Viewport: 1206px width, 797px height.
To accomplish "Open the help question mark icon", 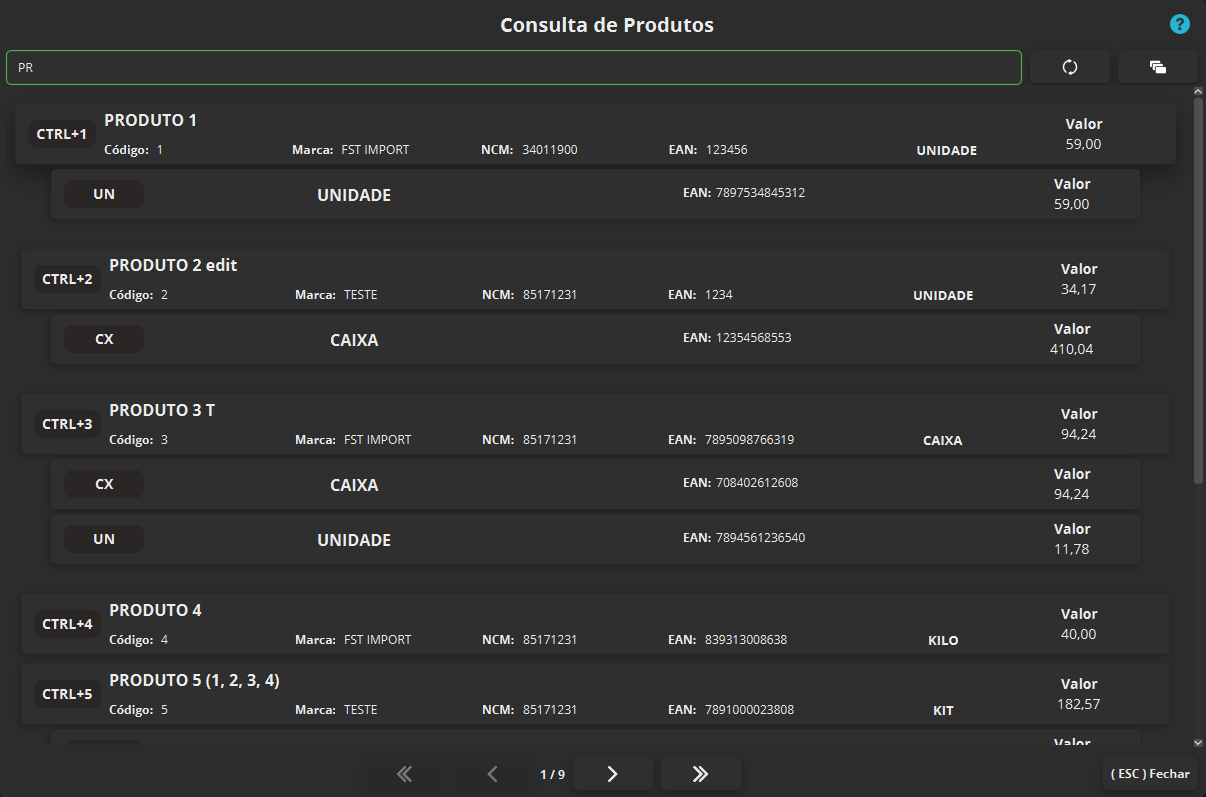I will pyautogui.click(x=1180, y=24).
